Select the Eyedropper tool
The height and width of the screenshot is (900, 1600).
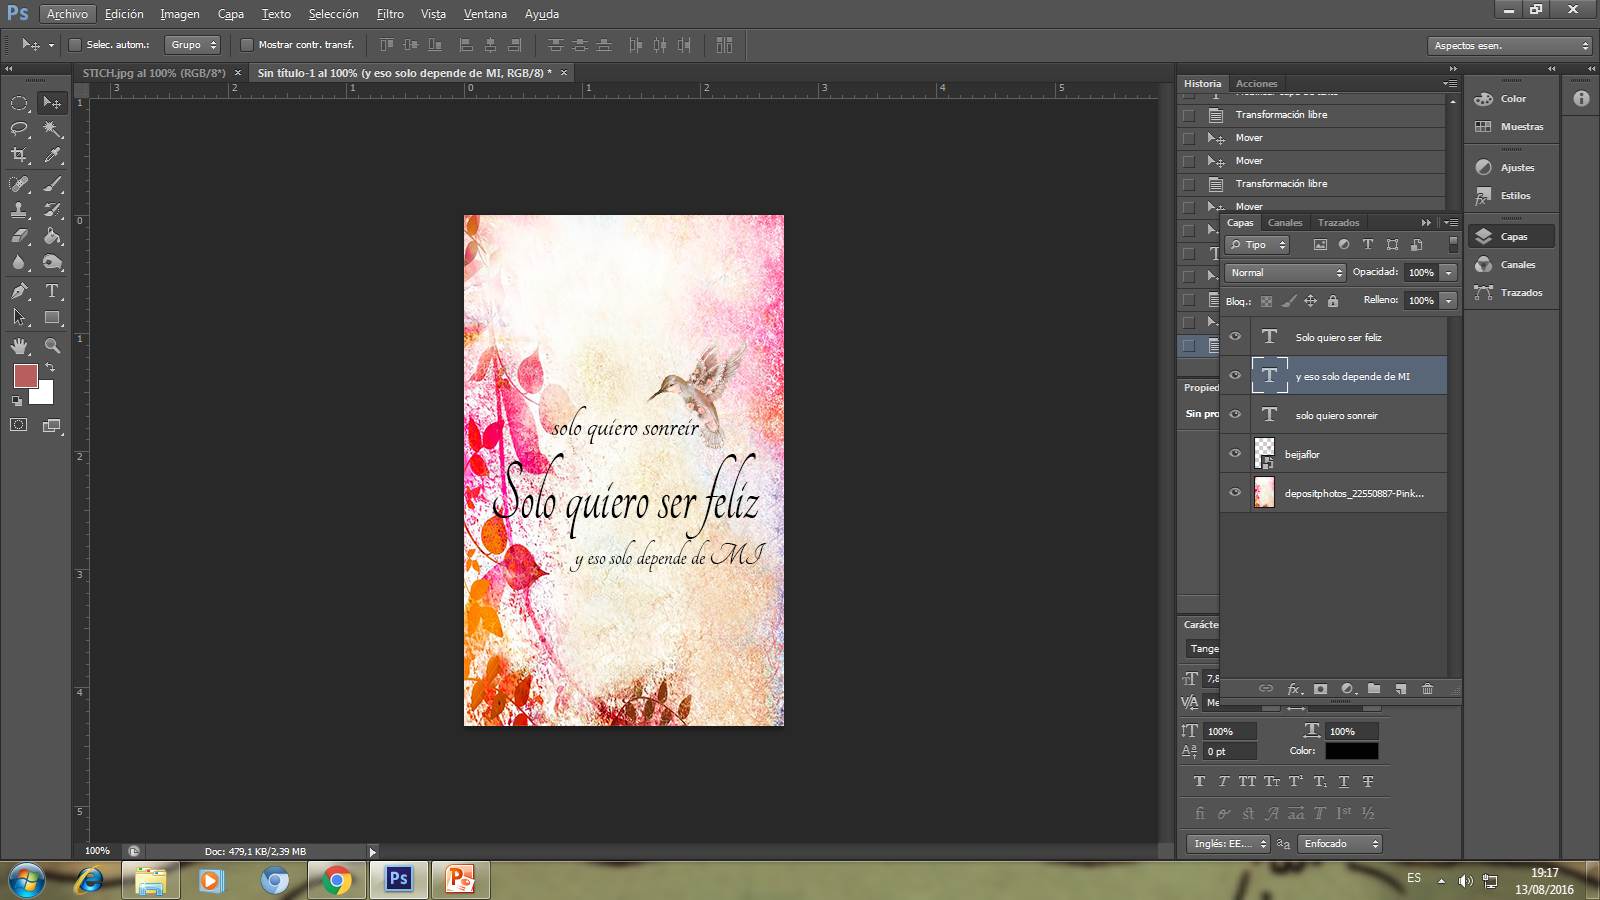(x=52, y=155)
